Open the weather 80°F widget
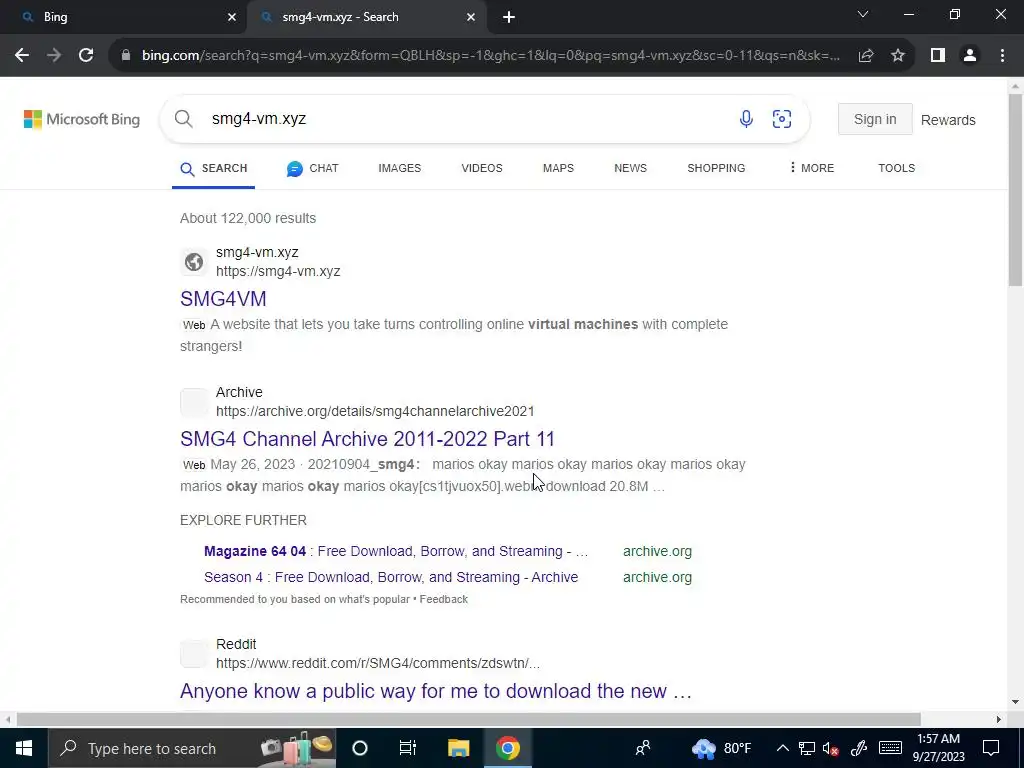Screen dimensions: 1024x768 tap(722, 748)
